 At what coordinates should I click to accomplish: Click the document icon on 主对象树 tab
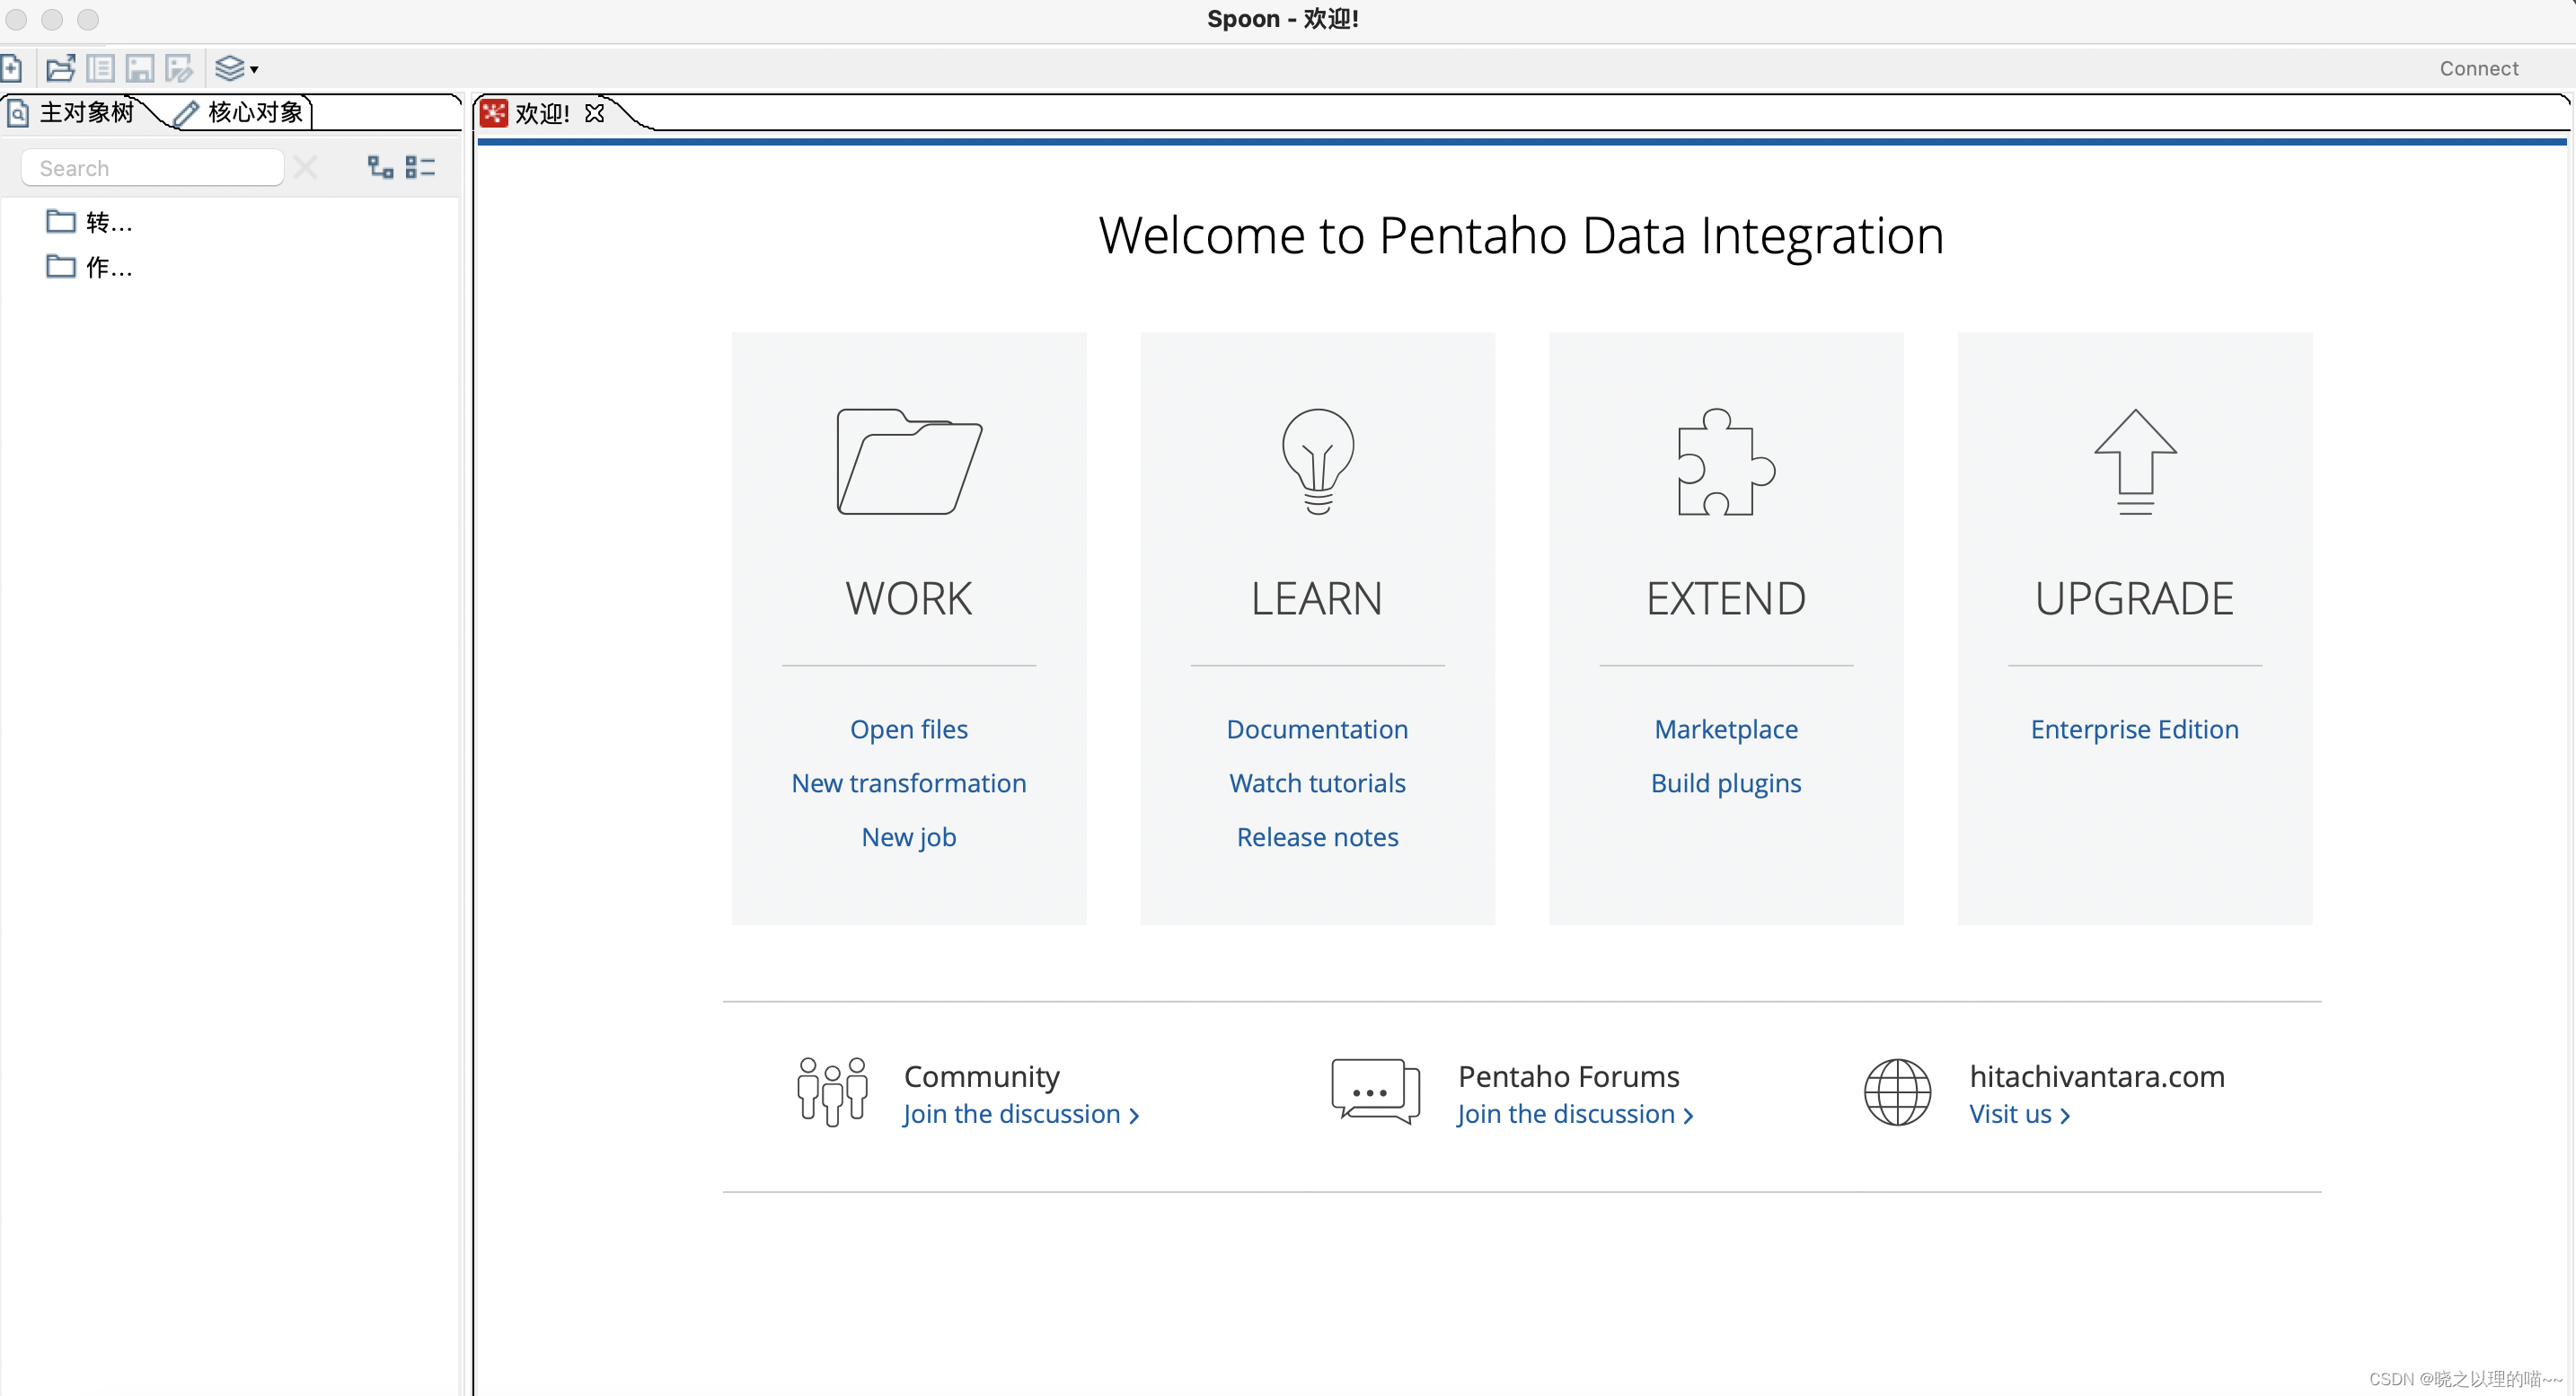(x=18, y=113)
